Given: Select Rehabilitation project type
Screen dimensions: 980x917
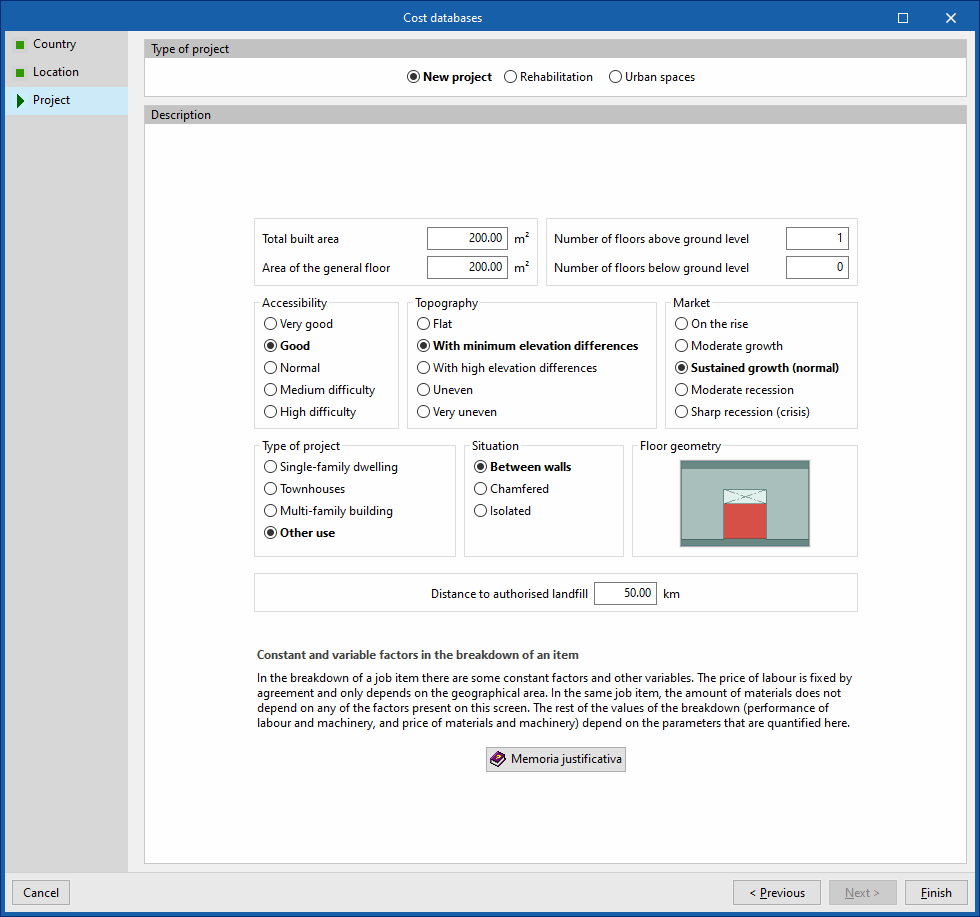Looking at the screenshot, I should pyautogui.click(x=548, y=77).
